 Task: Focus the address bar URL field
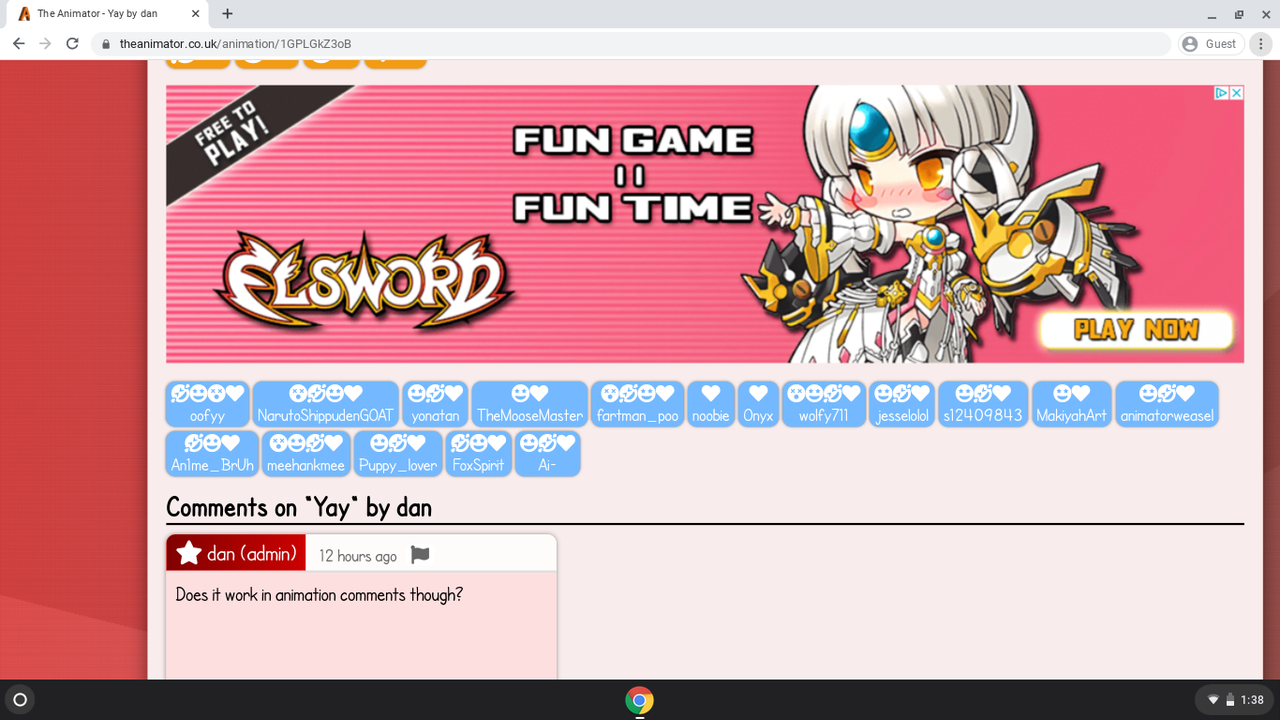631,44
